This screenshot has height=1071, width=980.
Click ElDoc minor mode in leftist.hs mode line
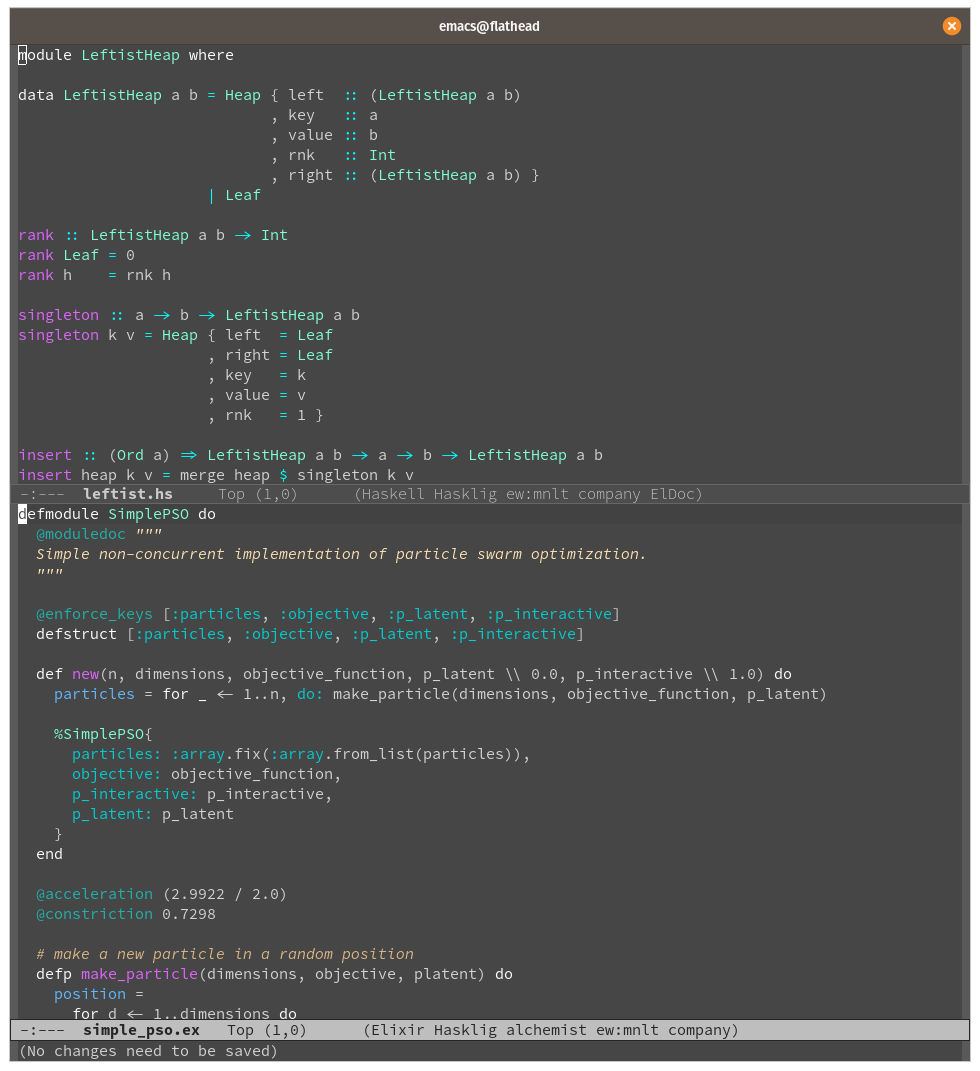click(x=671, y=494)
